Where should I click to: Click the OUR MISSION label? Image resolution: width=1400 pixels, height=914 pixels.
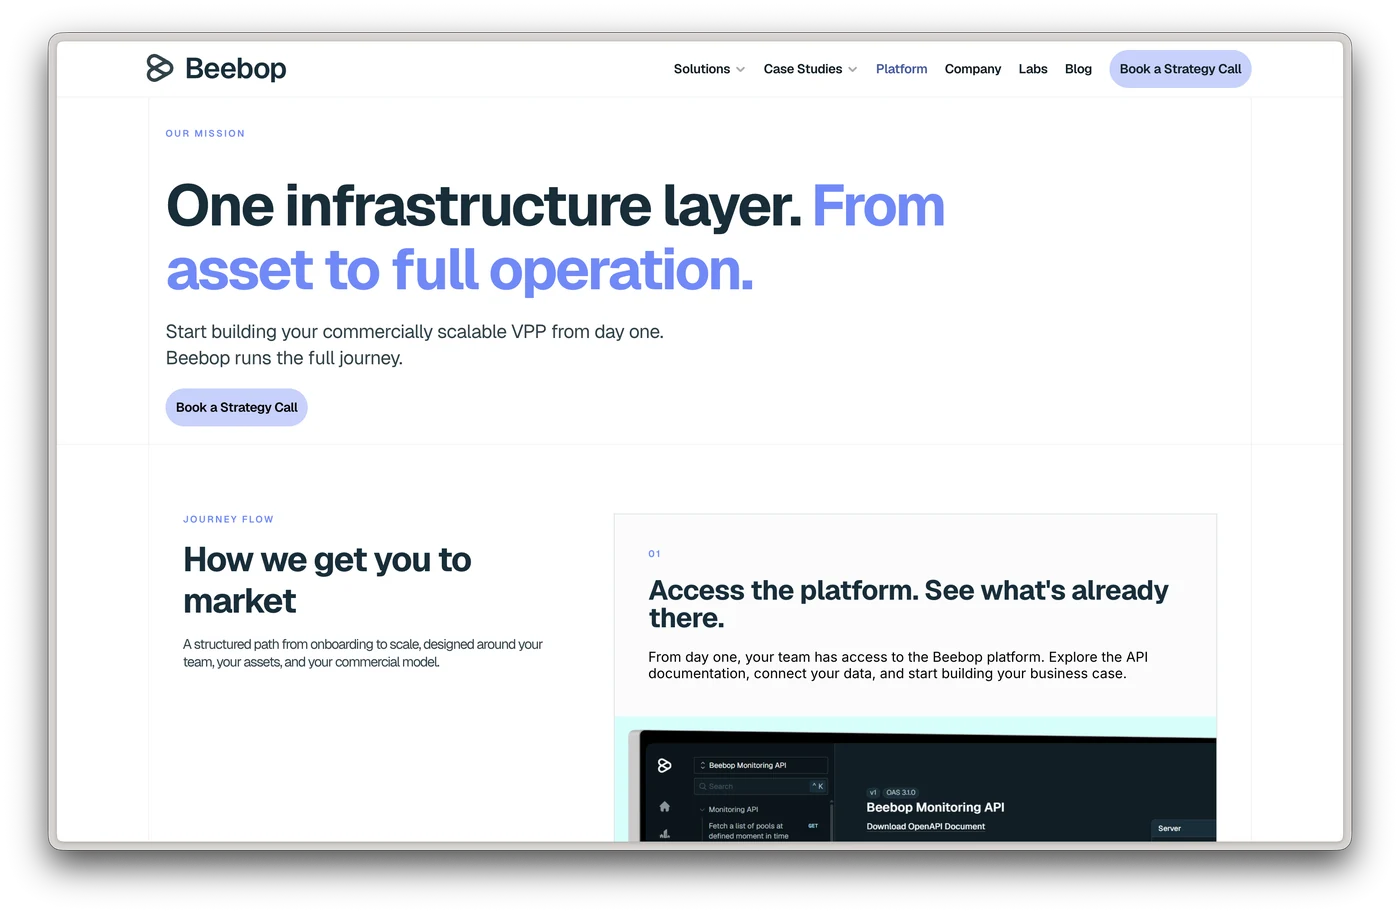coord(205,133)
